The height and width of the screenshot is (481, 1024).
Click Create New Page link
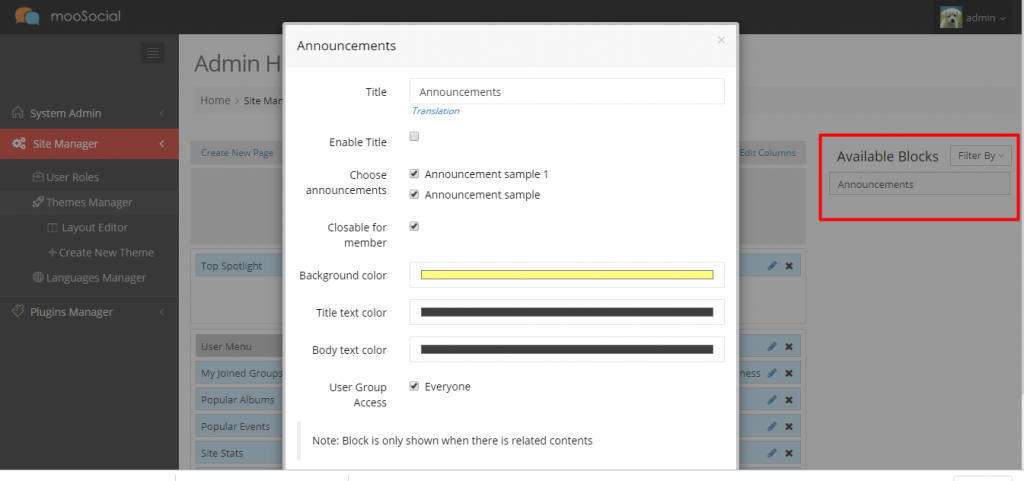[237, 153]
